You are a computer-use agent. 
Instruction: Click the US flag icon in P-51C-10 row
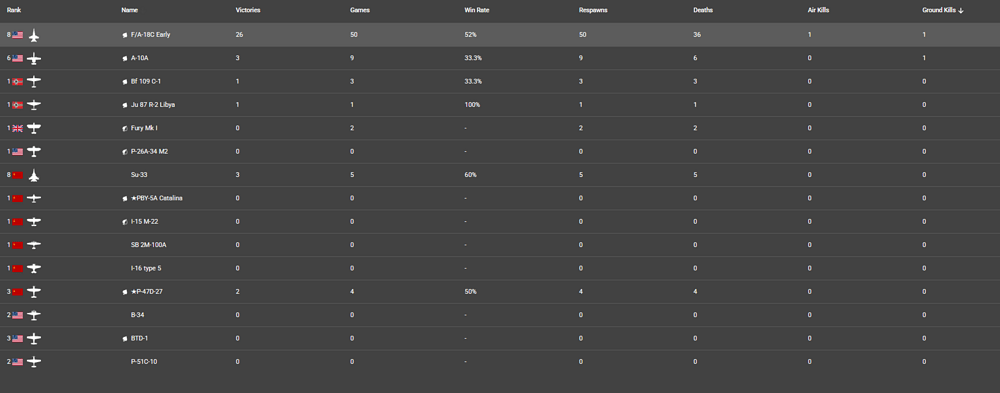17,362
